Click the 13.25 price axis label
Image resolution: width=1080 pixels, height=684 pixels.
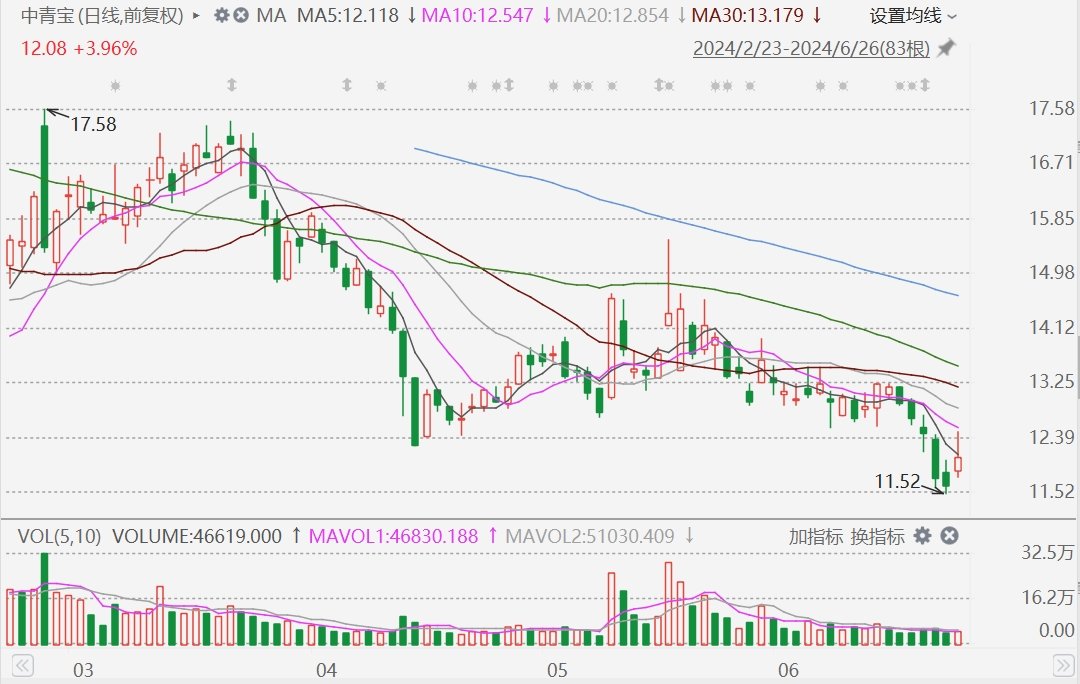pos(1051,381)
